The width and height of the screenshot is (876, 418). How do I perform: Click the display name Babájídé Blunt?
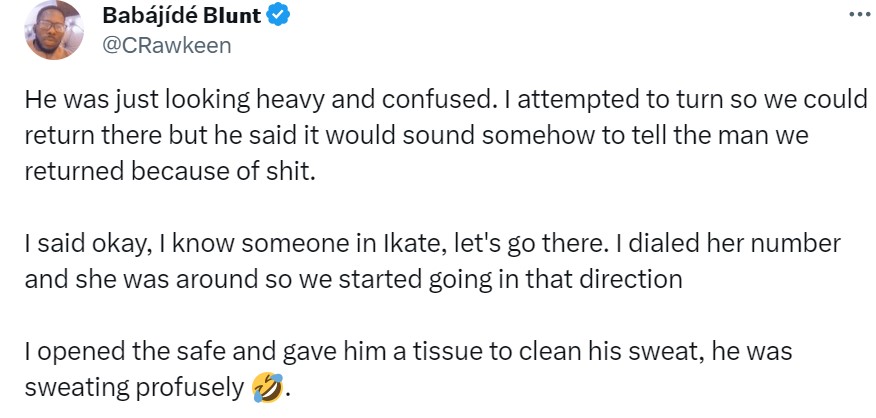tap(183, 17)
